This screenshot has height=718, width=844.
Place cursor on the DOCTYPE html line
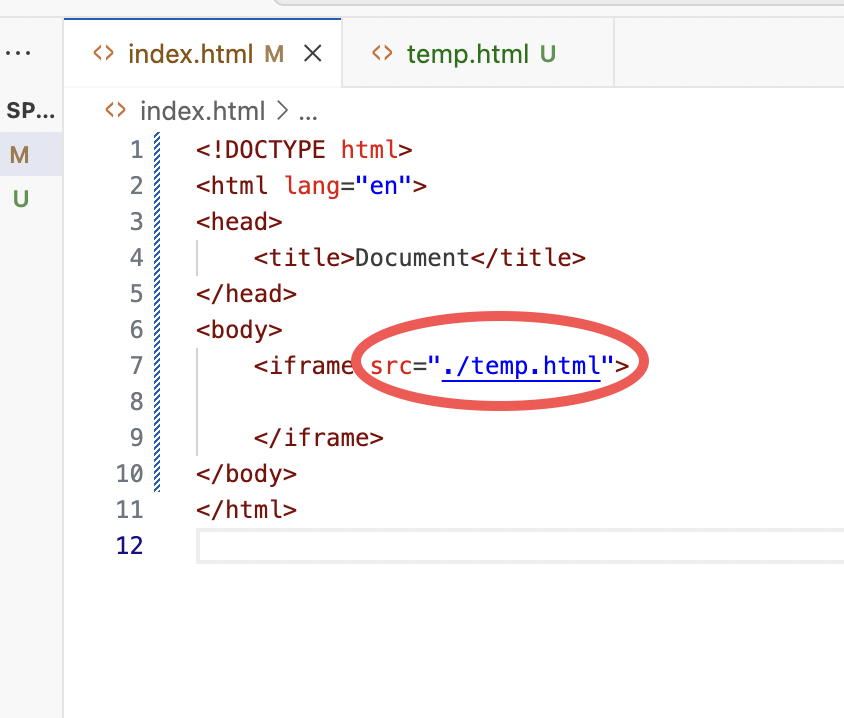coord(304,150)
